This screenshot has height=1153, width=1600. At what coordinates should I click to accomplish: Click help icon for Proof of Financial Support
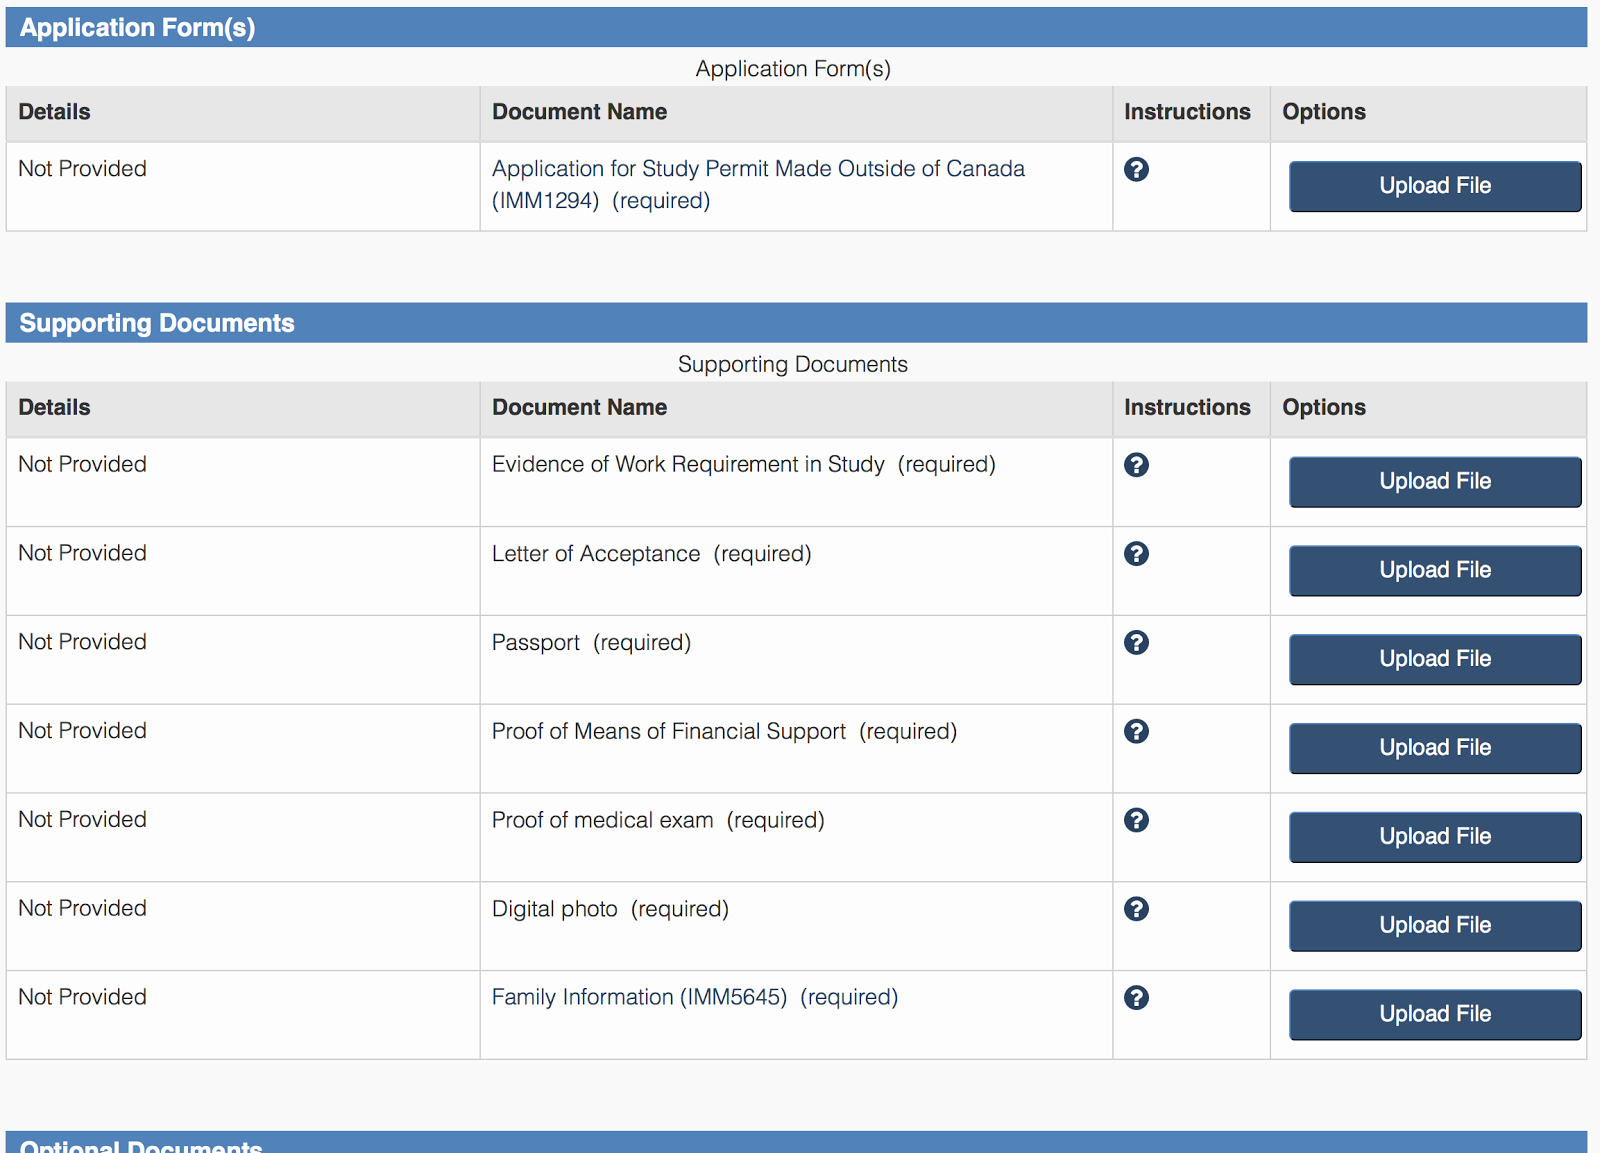(1136, 731)
